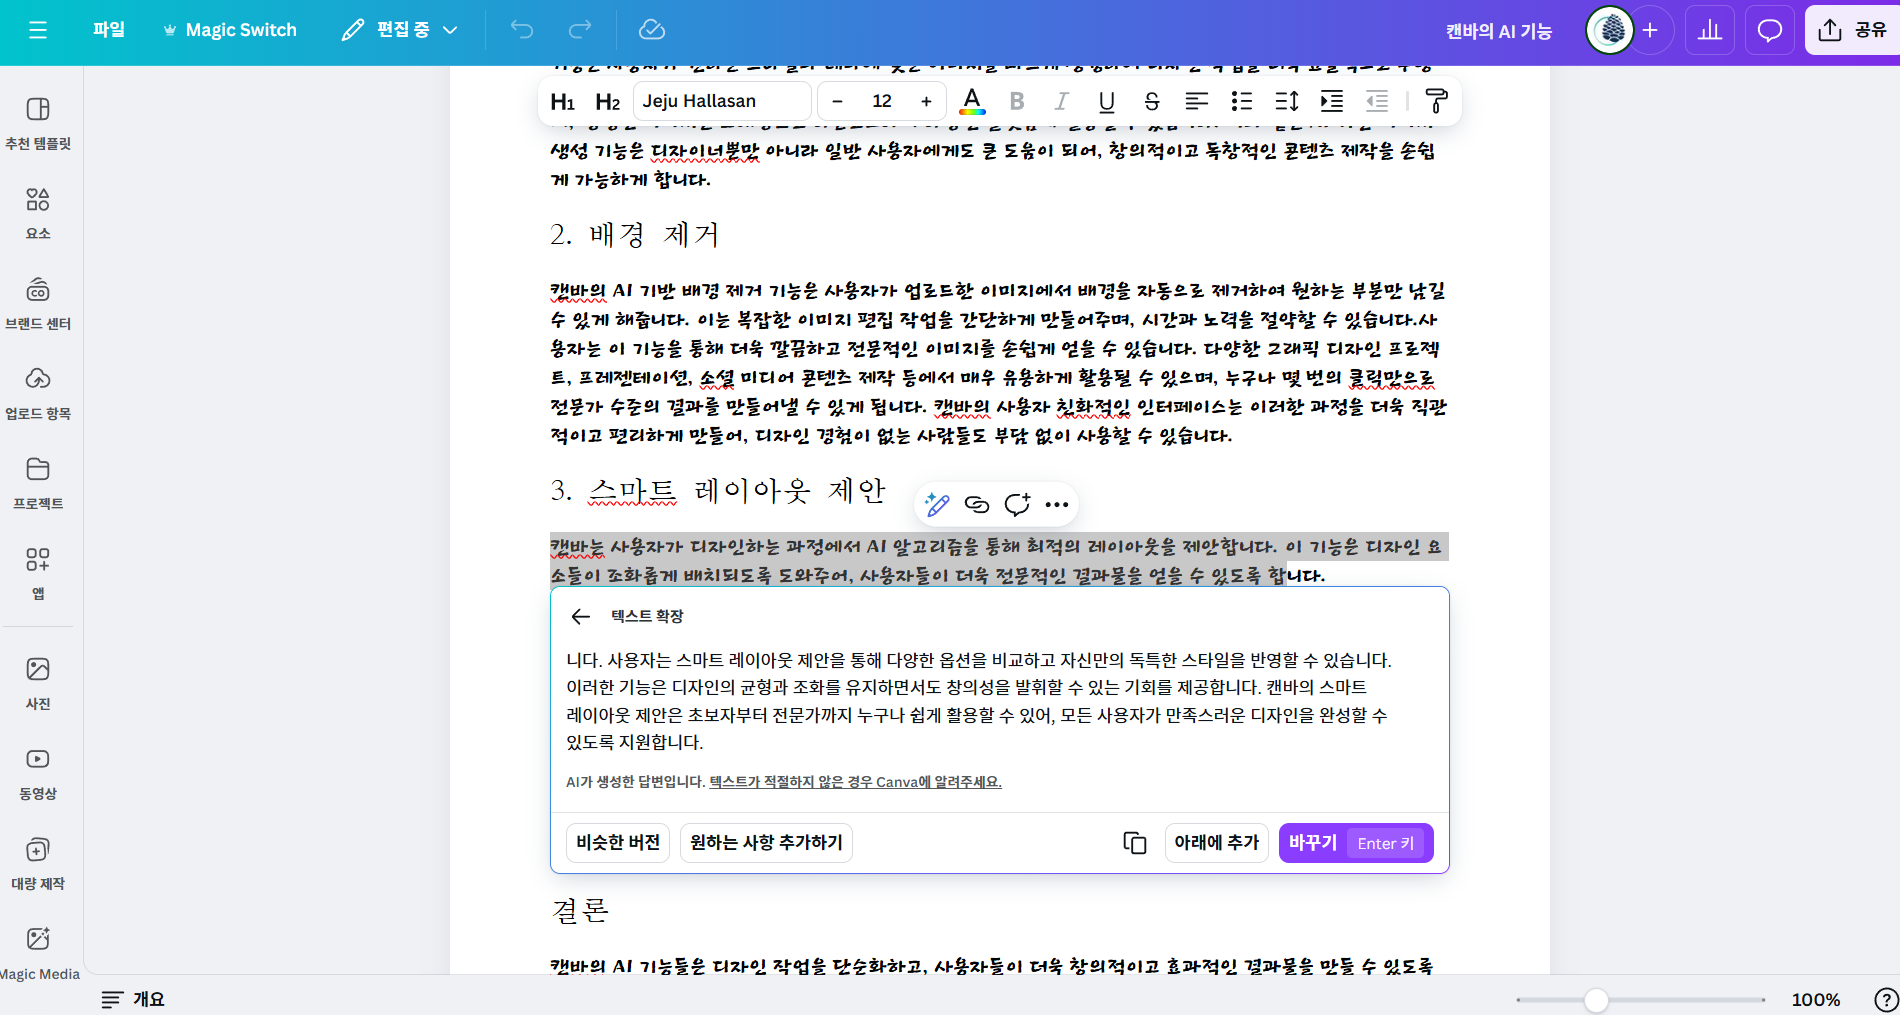
Task: Click the 100% zoom level
Action: coord(1816,1000)
